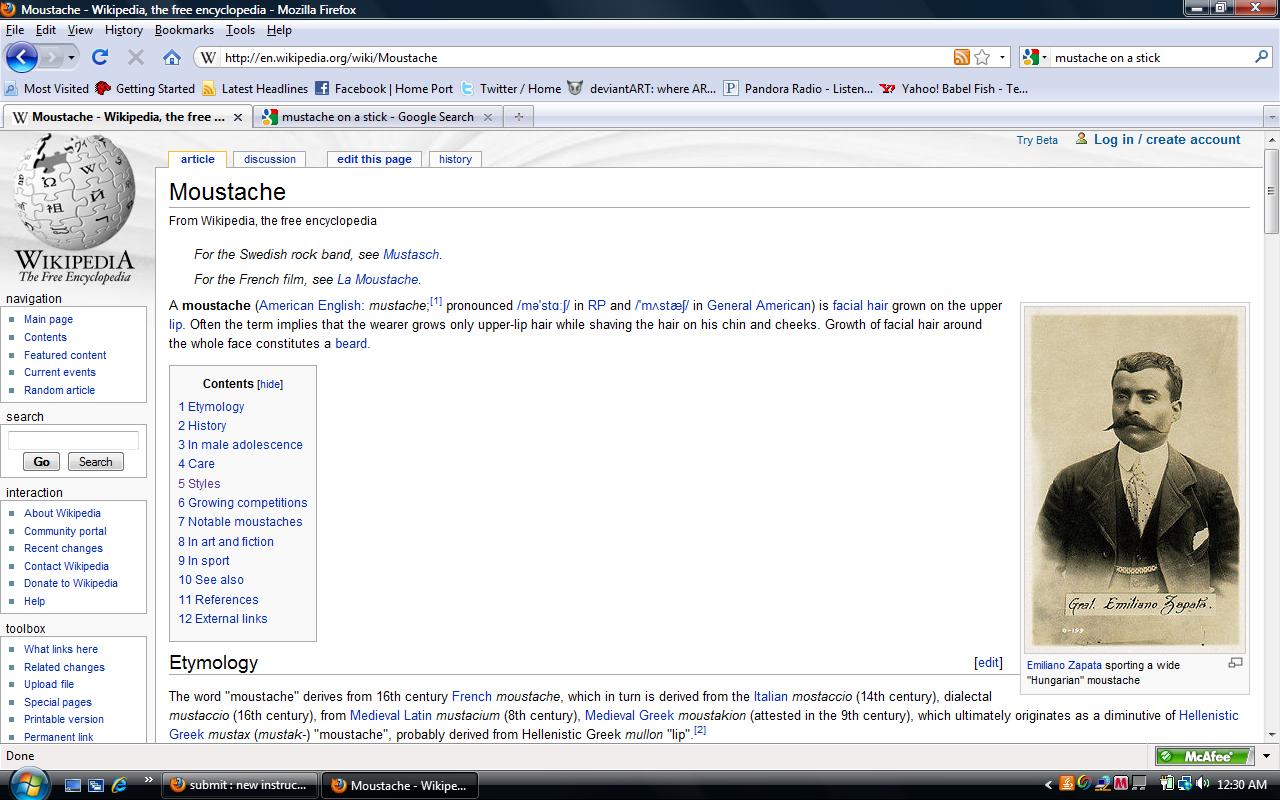Reload the current page
Viewport: 1280px width, 800px height.
tap(100, 57)
